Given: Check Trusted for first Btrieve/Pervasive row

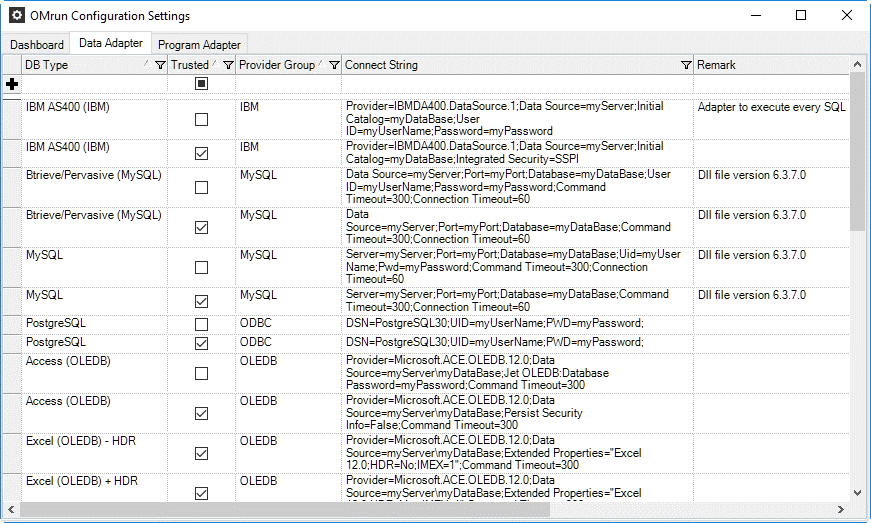Looking at the screenshot, I should (201, 188).
